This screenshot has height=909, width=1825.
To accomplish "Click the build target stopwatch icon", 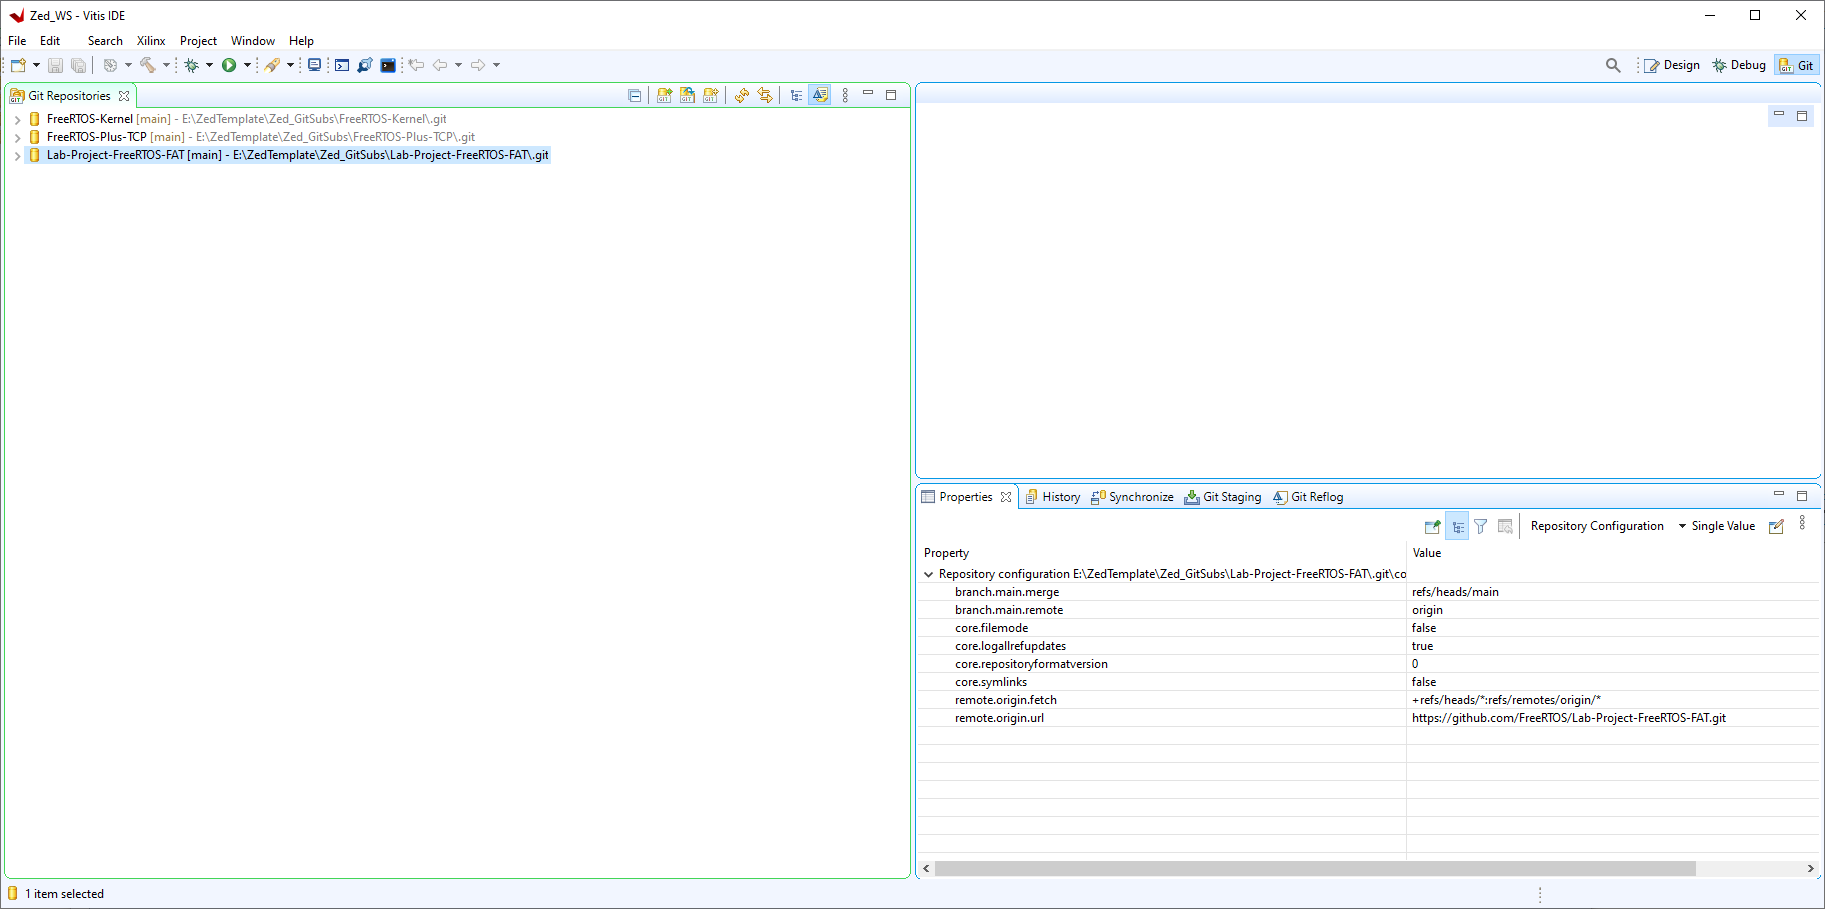I will [111, 65].
